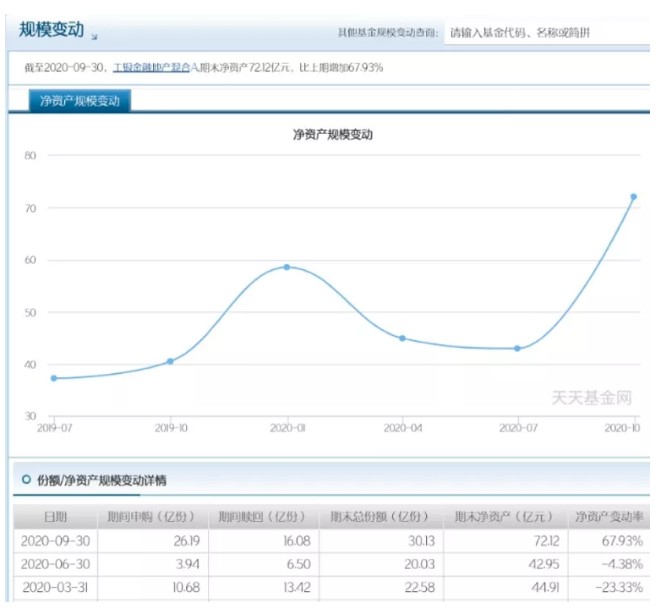Click the 6.50 redemption value
Image resolution: width=660 pixels, height=607 pixels.
tap(298, 564)
